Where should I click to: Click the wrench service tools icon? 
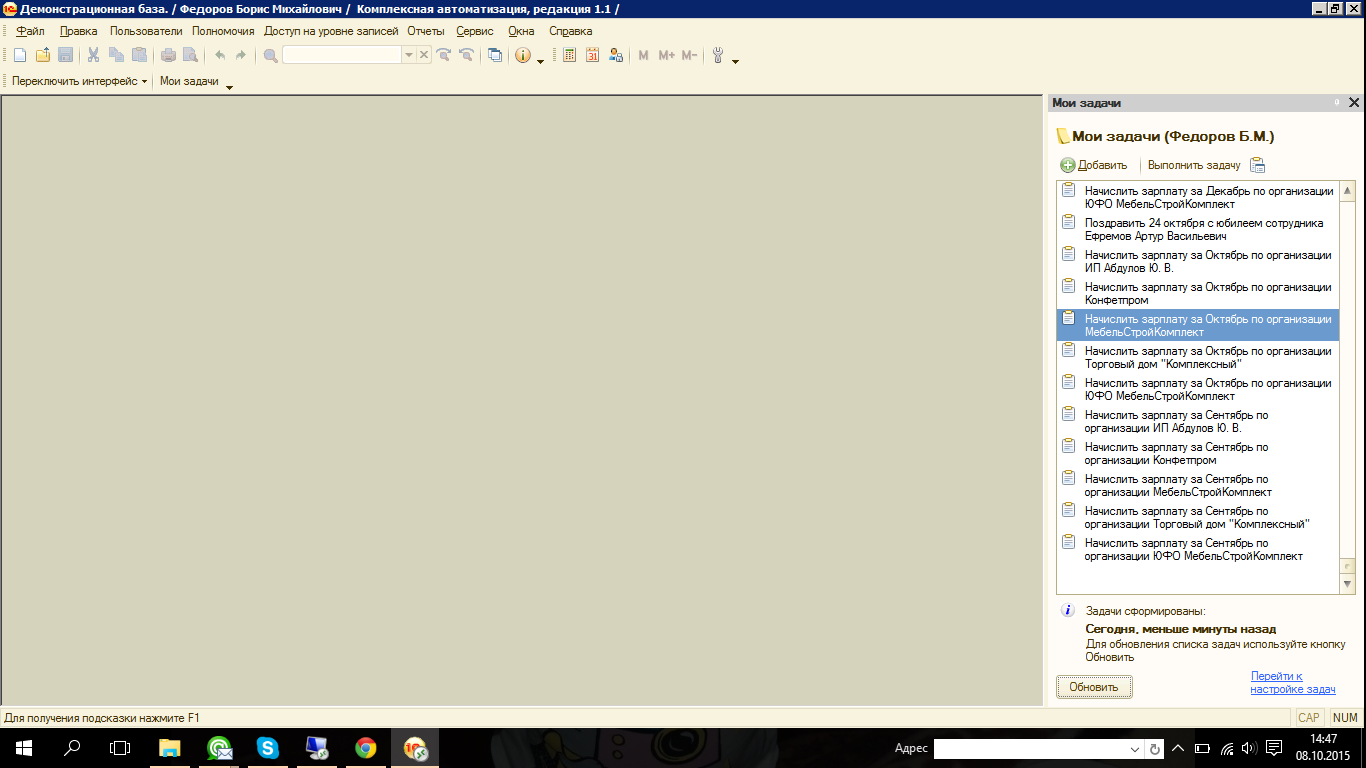click(x=718, y=56)
